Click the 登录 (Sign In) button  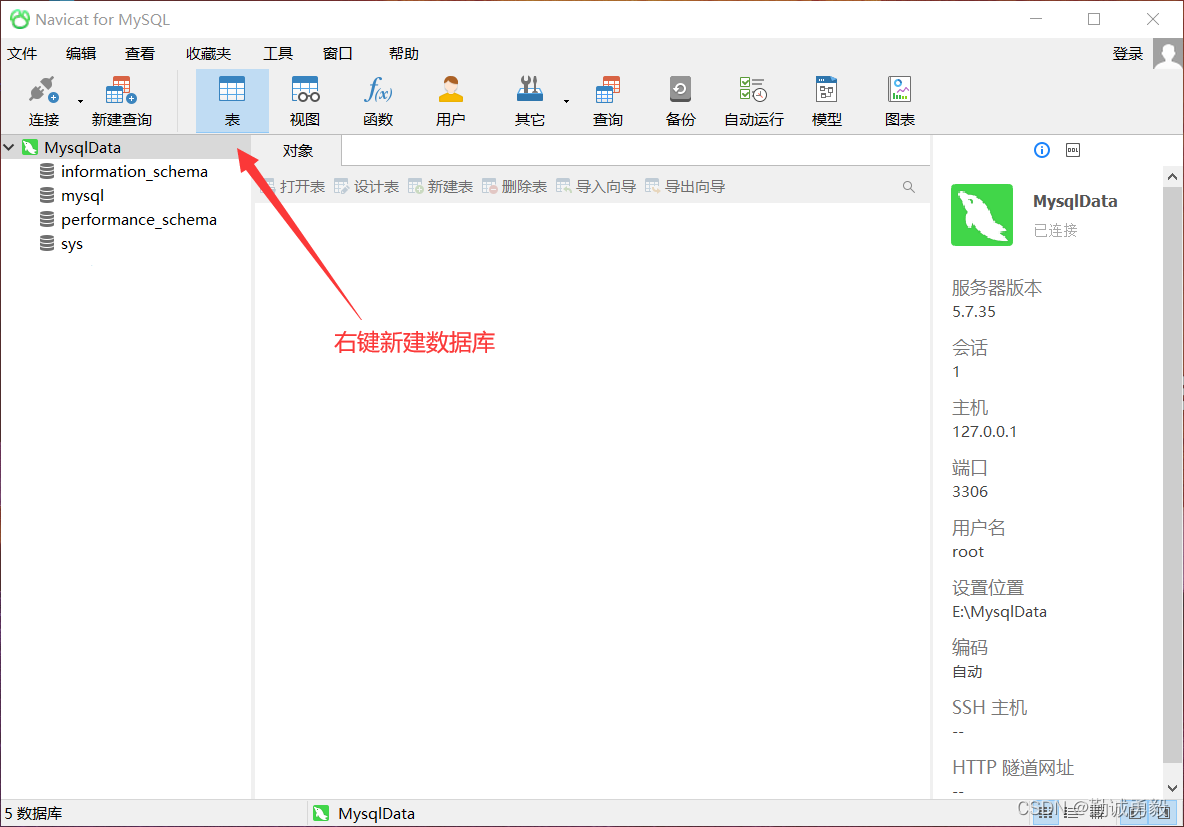pyautogui.click(x=1127, y=54)
